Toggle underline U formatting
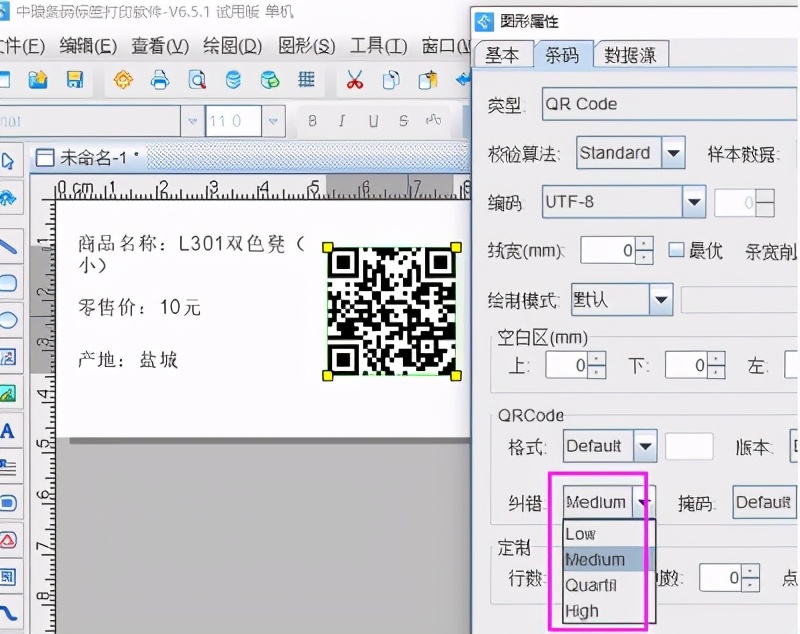 click(x=373, y=121)
